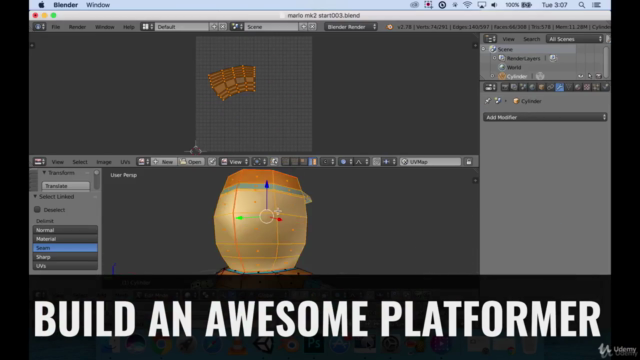Click RenderLayers data icon in outliner row
640x360 pixels.
click(553, 58)
